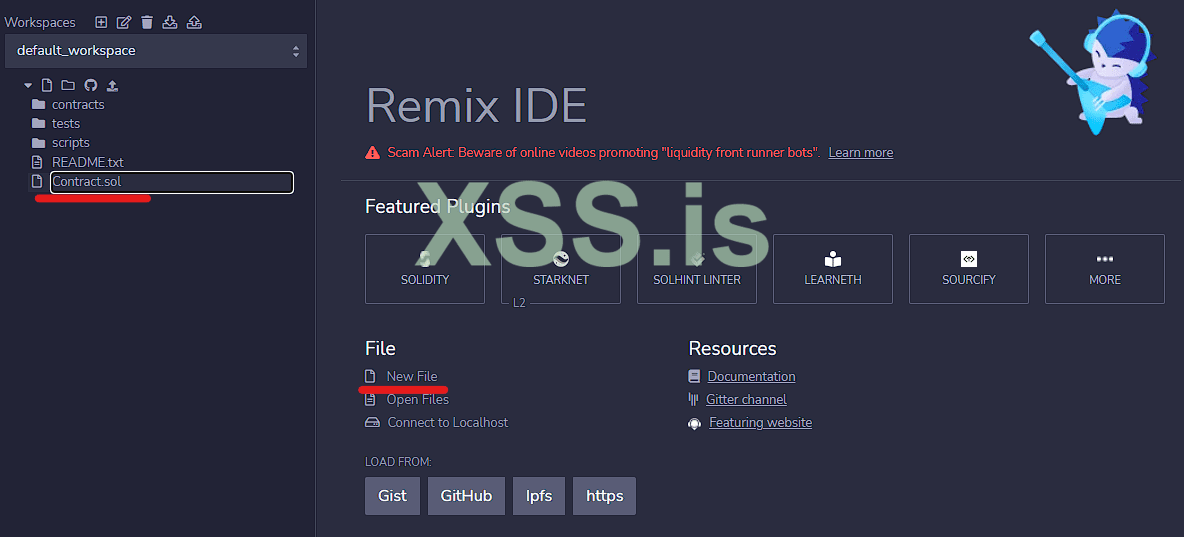Viewport: 1184px width, 537px height.
Task: Click the Remix IDE title
Action: 476,105
